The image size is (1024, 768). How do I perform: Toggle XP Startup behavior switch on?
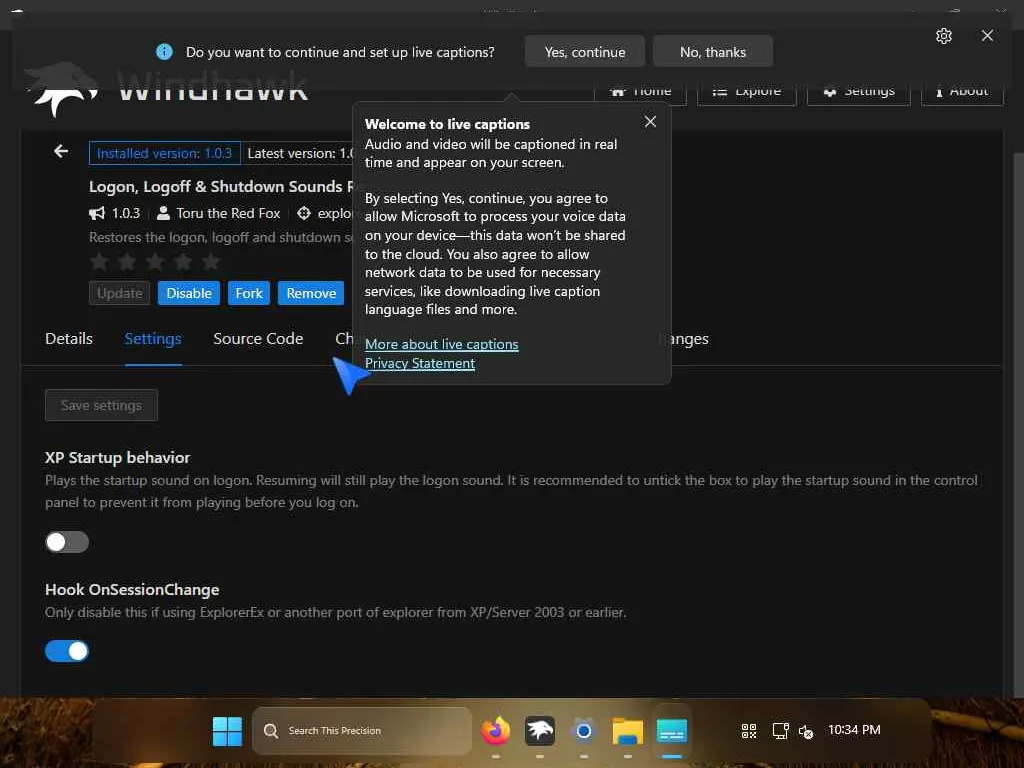(x=67, y=542)
